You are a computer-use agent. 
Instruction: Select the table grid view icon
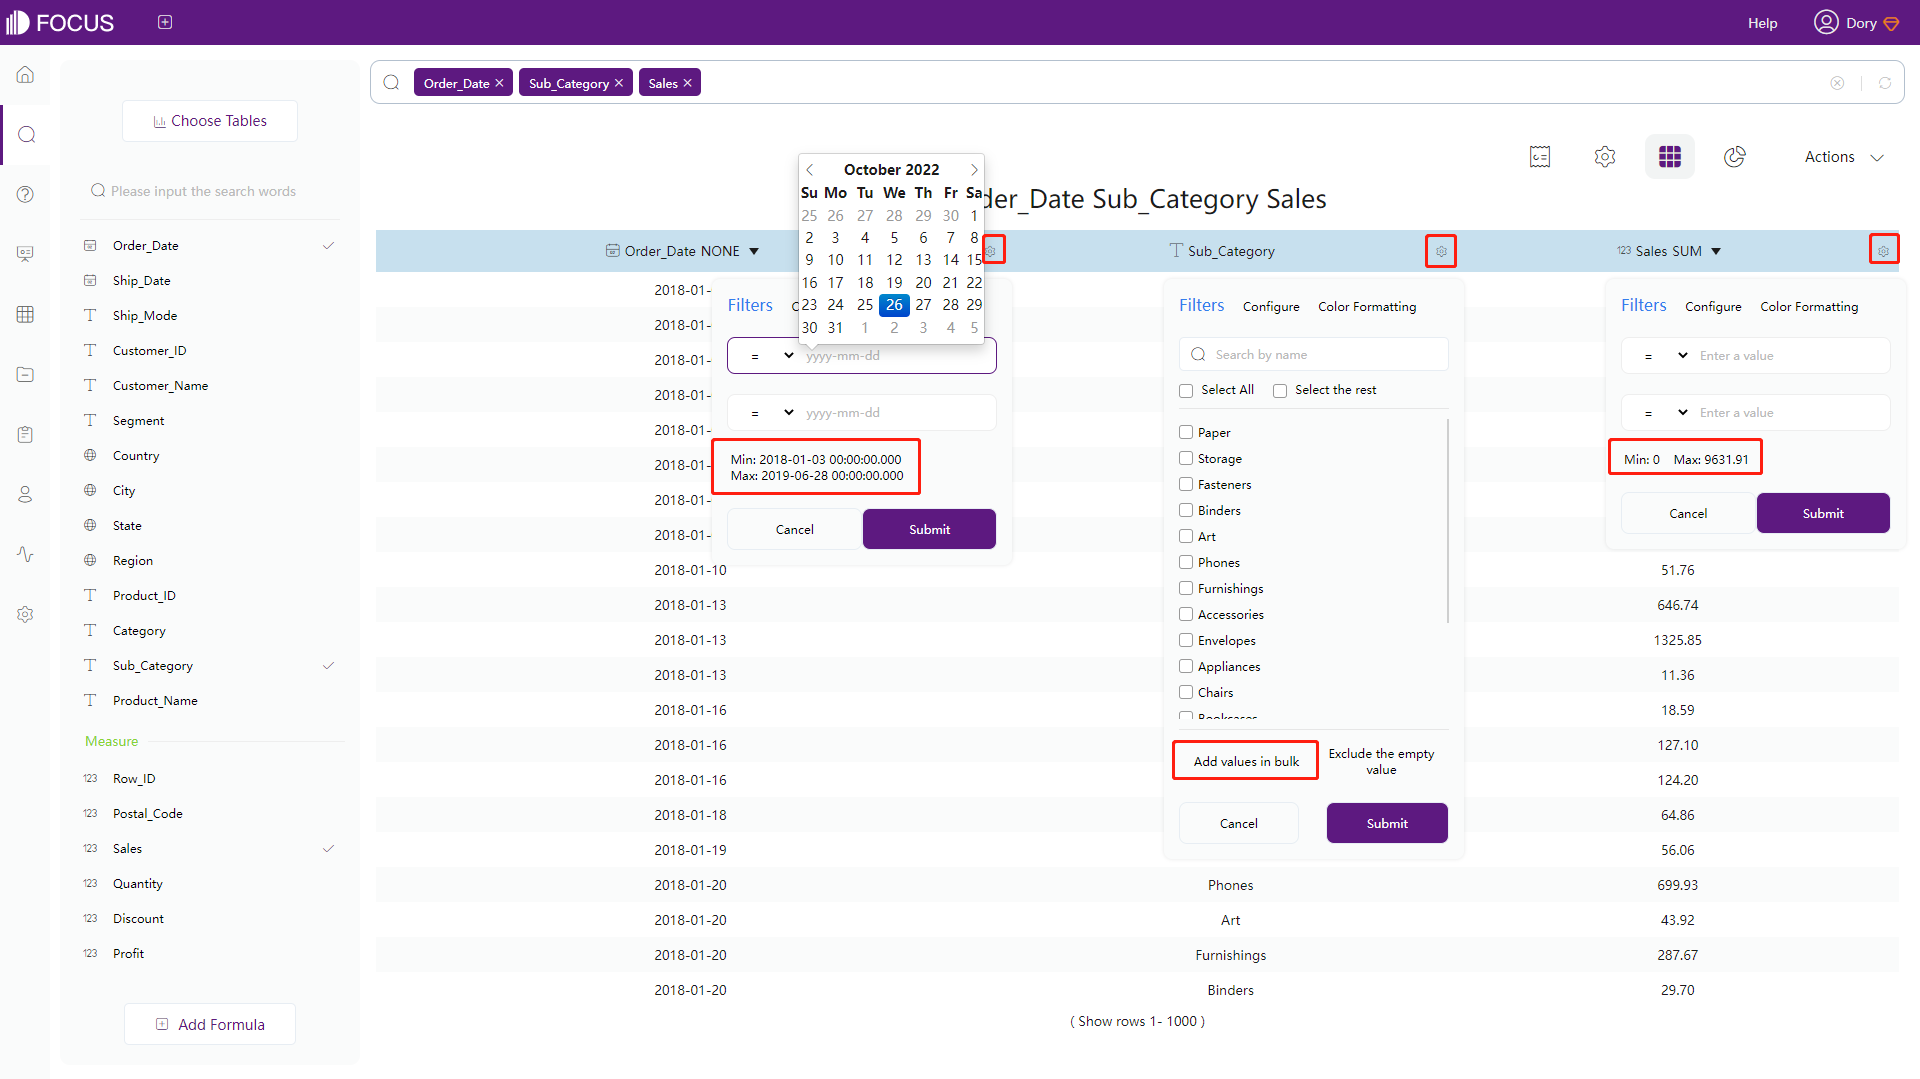[x=1670, y=157]
